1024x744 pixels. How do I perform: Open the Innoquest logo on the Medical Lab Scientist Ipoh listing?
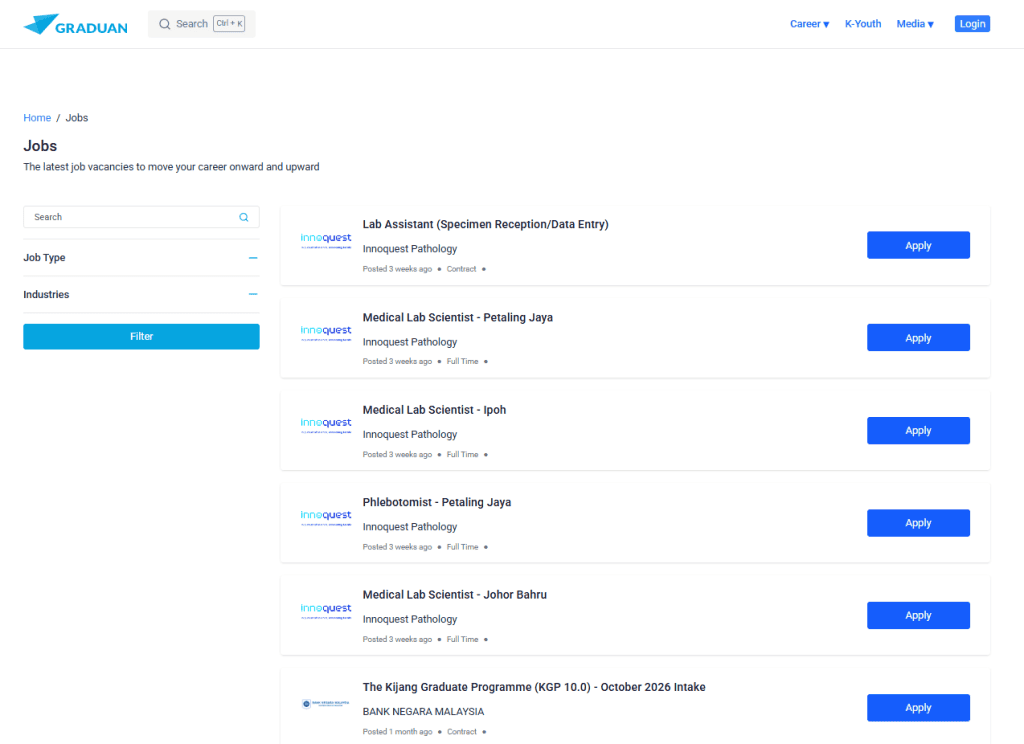click(x=326, y=425)
